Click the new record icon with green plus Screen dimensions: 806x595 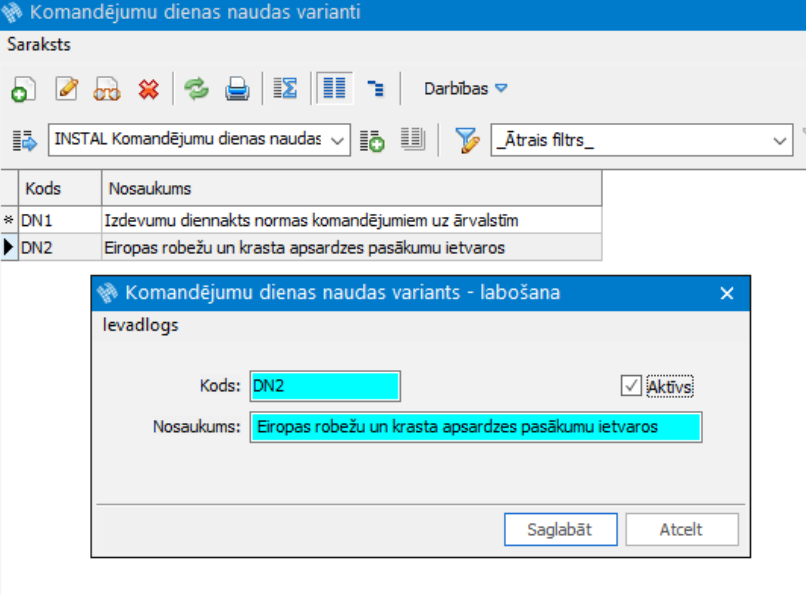pyautogui.click(x=23, y=89)
